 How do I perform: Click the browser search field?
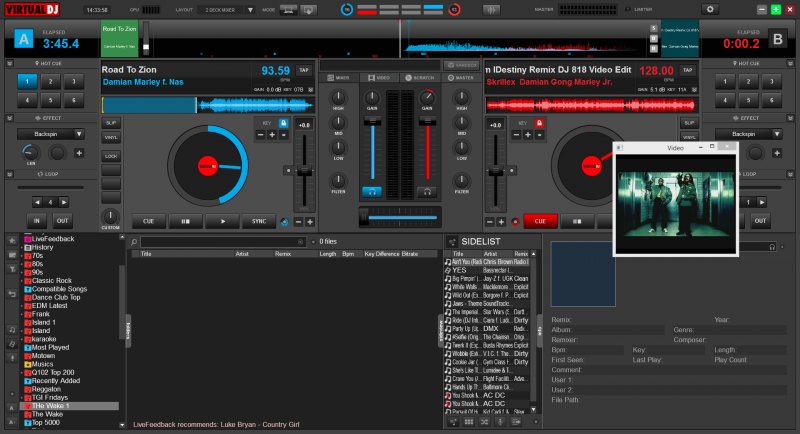point(223,242)
